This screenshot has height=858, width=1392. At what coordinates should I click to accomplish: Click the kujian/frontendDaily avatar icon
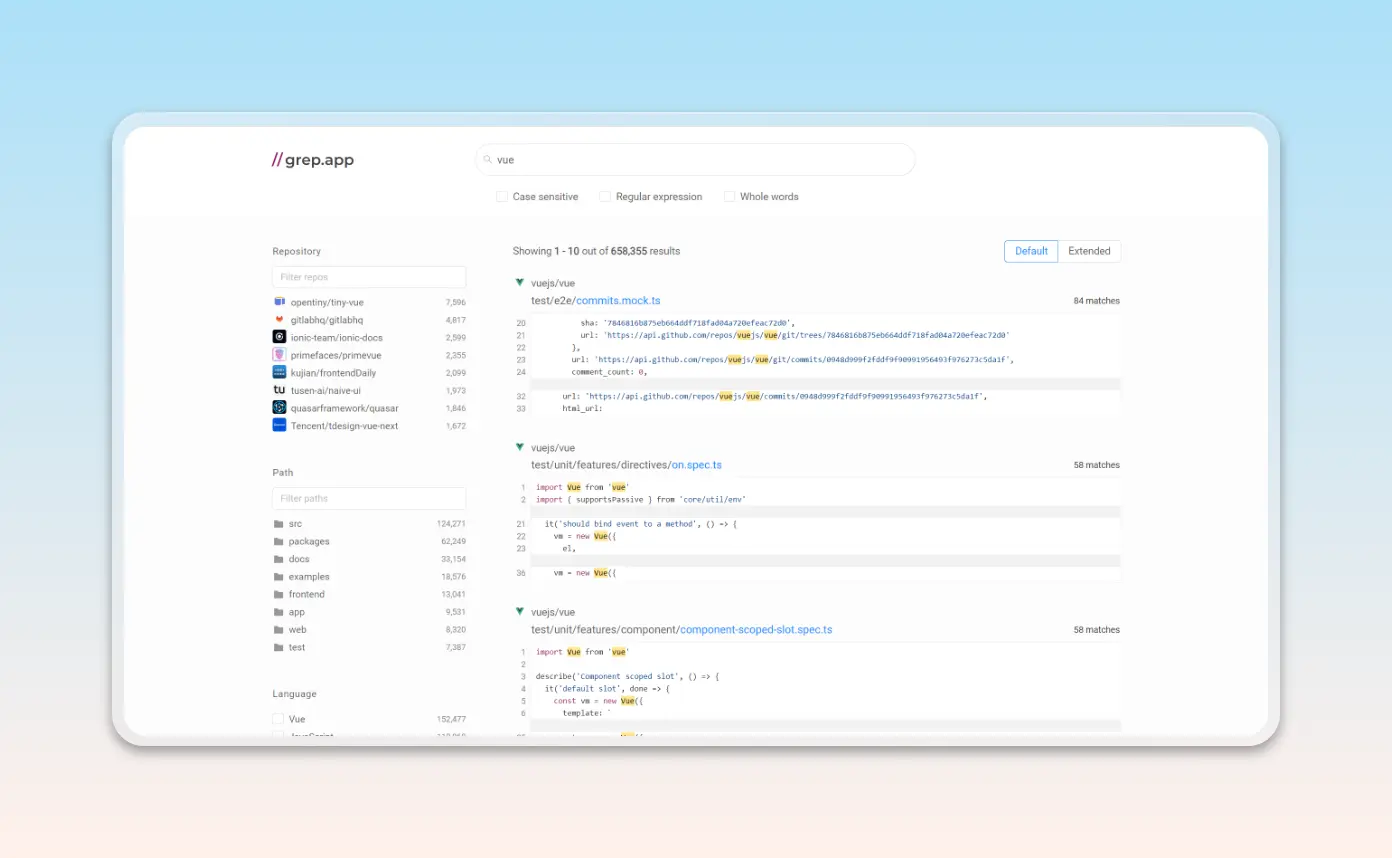280,372
